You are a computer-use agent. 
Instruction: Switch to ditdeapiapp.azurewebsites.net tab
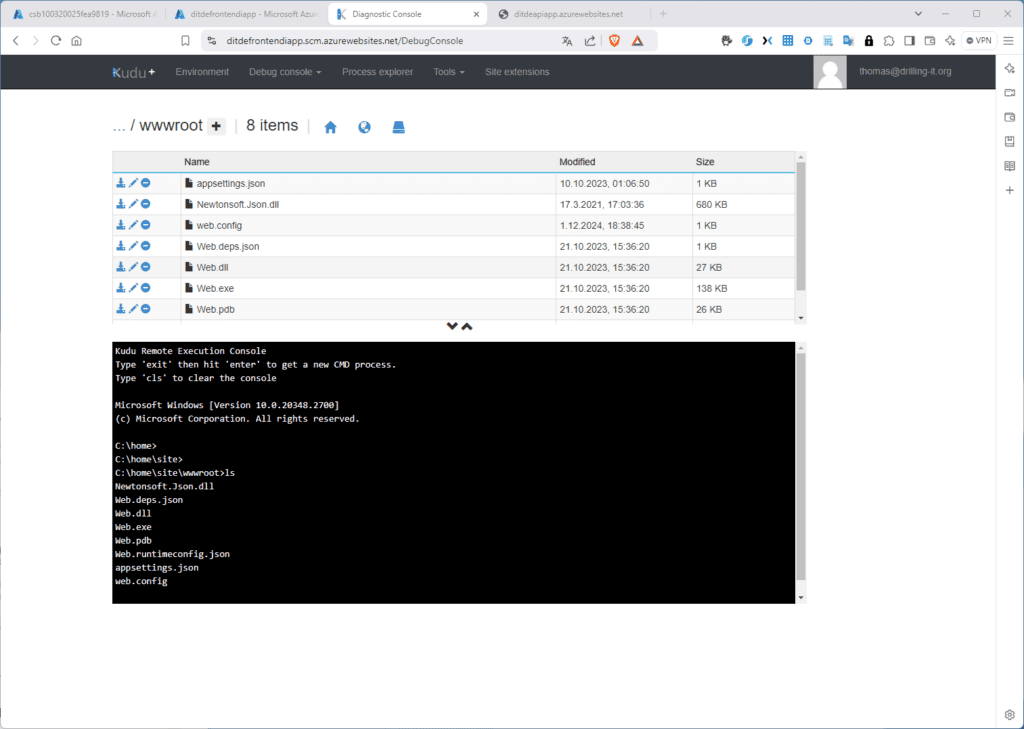coord(568,14)
